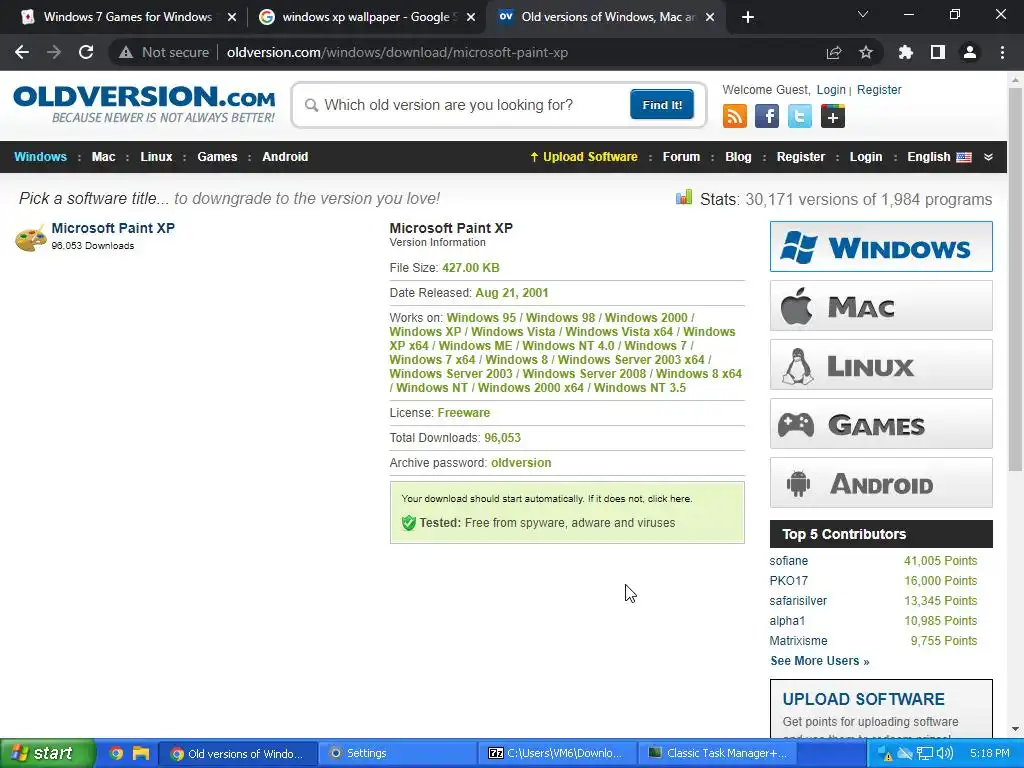The image size is (1024, 768).
Task: Click the plus share icon in header
Action: pyautogui.click(x=833, y=116)
